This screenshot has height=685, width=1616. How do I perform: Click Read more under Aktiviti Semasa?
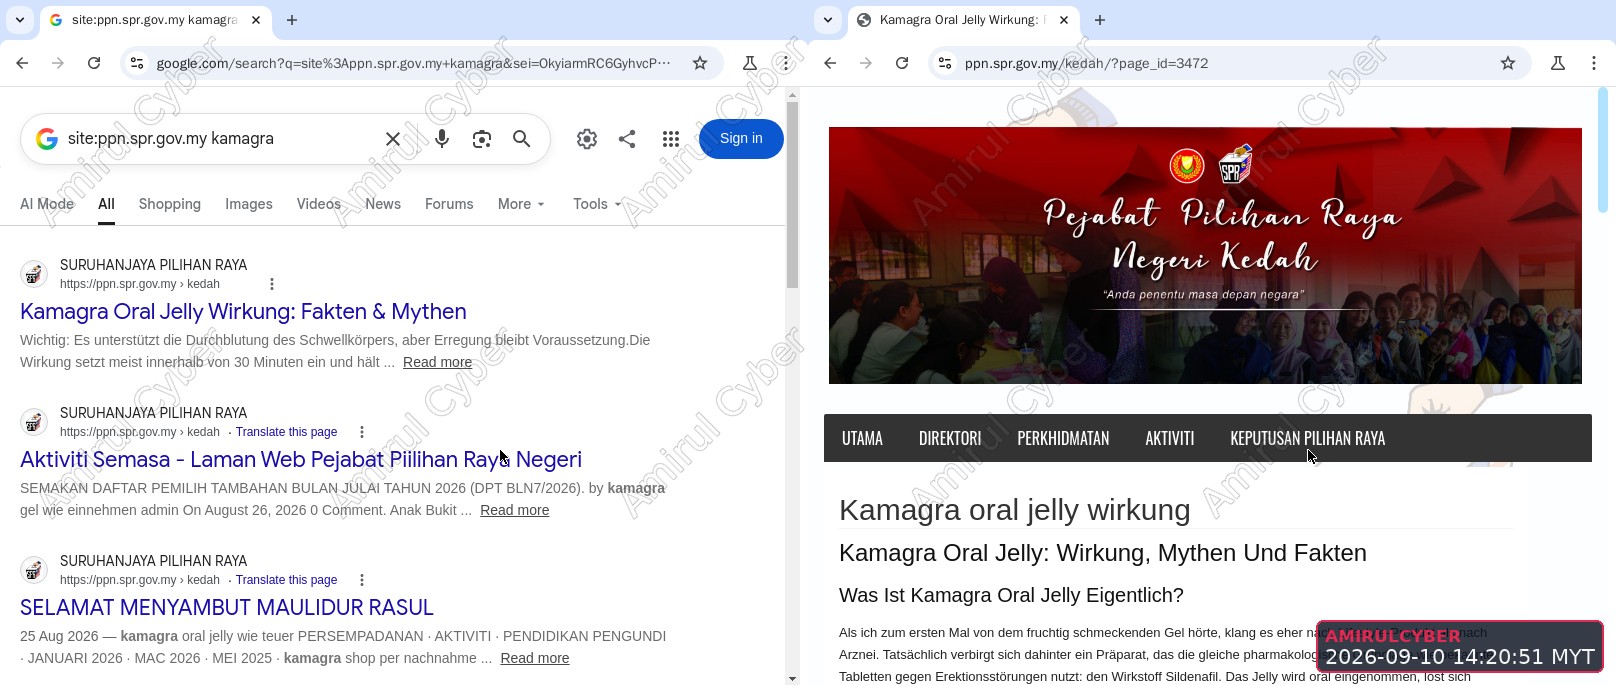[x=514, y=510]
